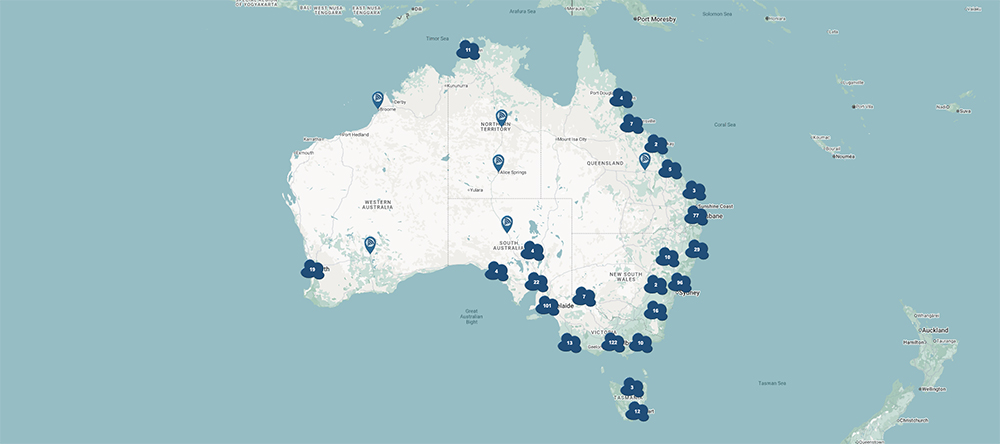The width and height of the screenshot is (1000, 444).
Task: Click the pin above South Australia label
Action: click(507, 223)
